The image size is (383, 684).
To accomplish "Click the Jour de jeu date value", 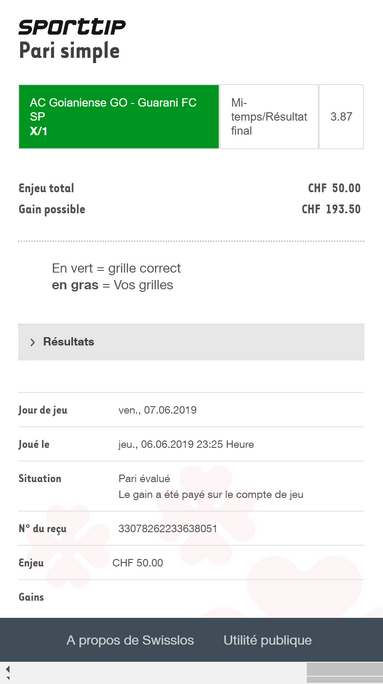I will [157, 410].
